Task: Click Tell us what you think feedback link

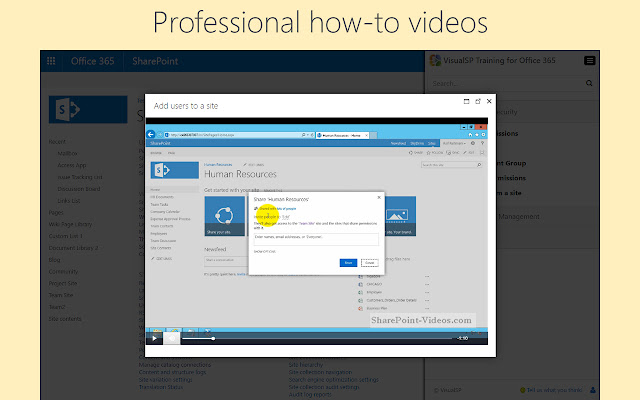Action: click(554, 390)
